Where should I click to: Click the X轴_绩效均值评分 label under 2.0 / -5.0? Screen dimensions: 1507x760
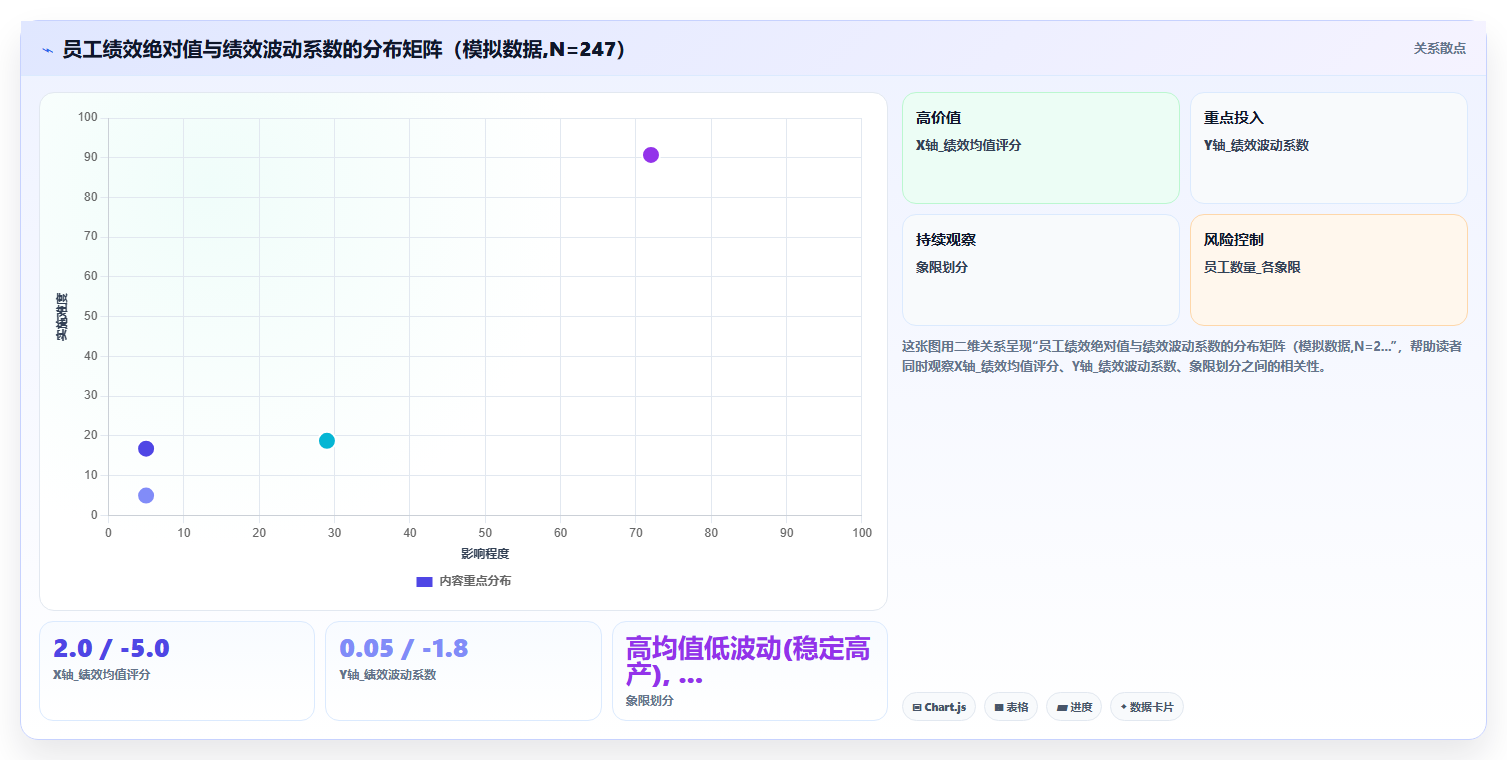[x=102, y=675]
